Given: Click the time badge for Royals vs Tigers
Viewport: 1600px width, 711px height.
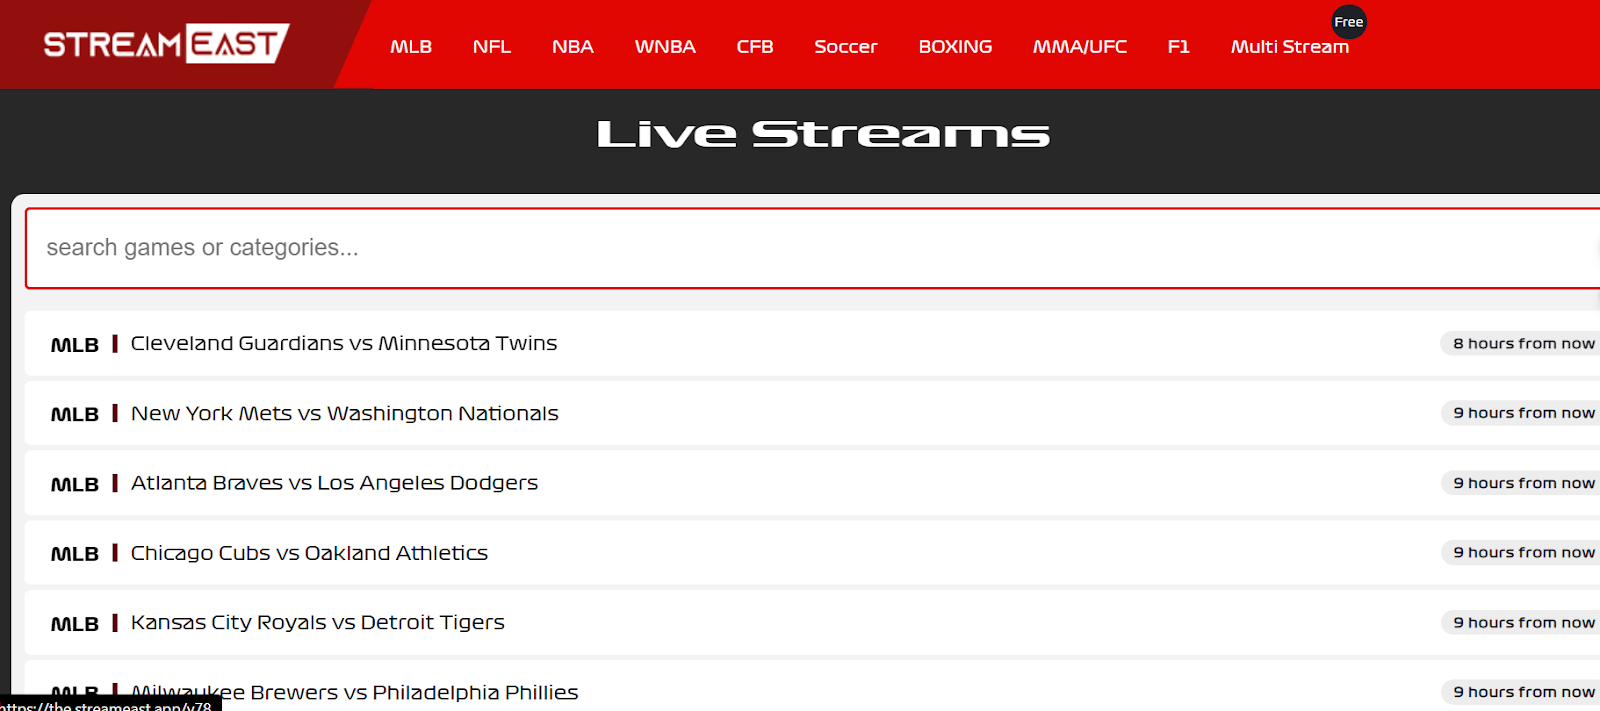Looking at the screenshot, I should 1522,622.
